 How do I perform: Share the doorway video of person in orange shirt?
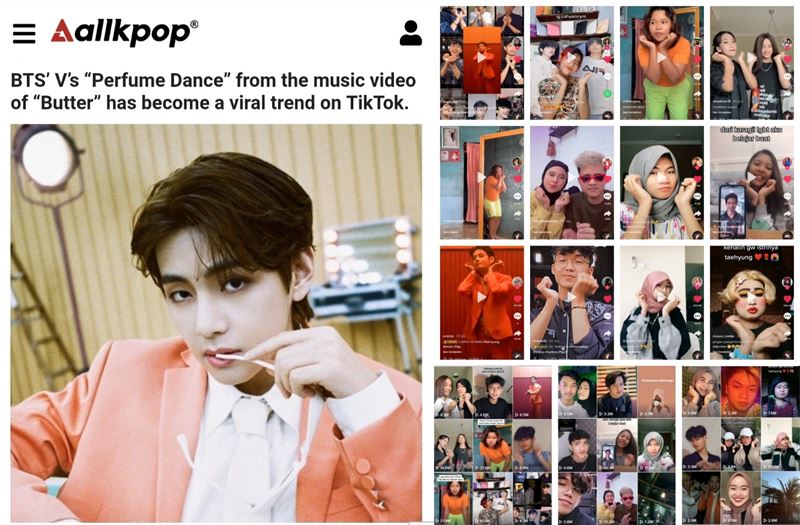[517, 214]
